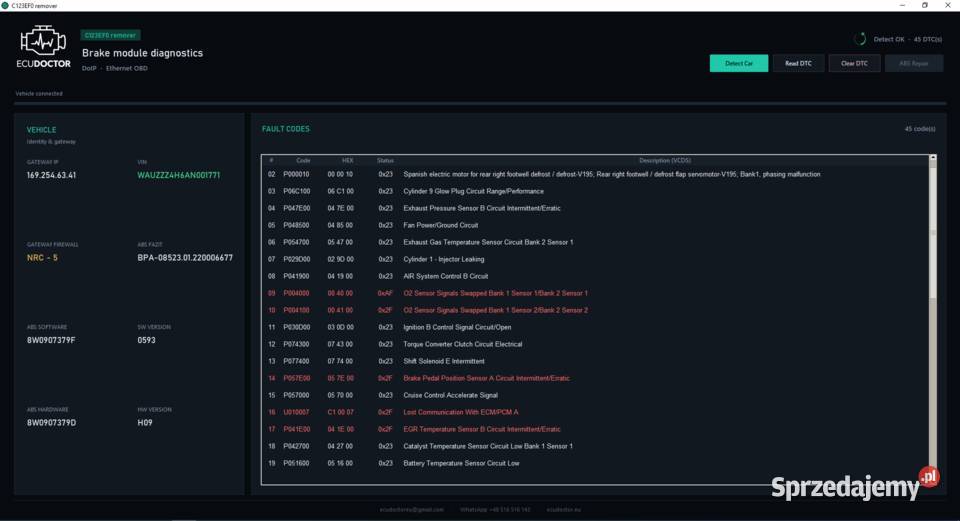Screen dimensions: 960x521
Task: Click the DoIP - Ethernet OBD subtitle
Action: 114,69
